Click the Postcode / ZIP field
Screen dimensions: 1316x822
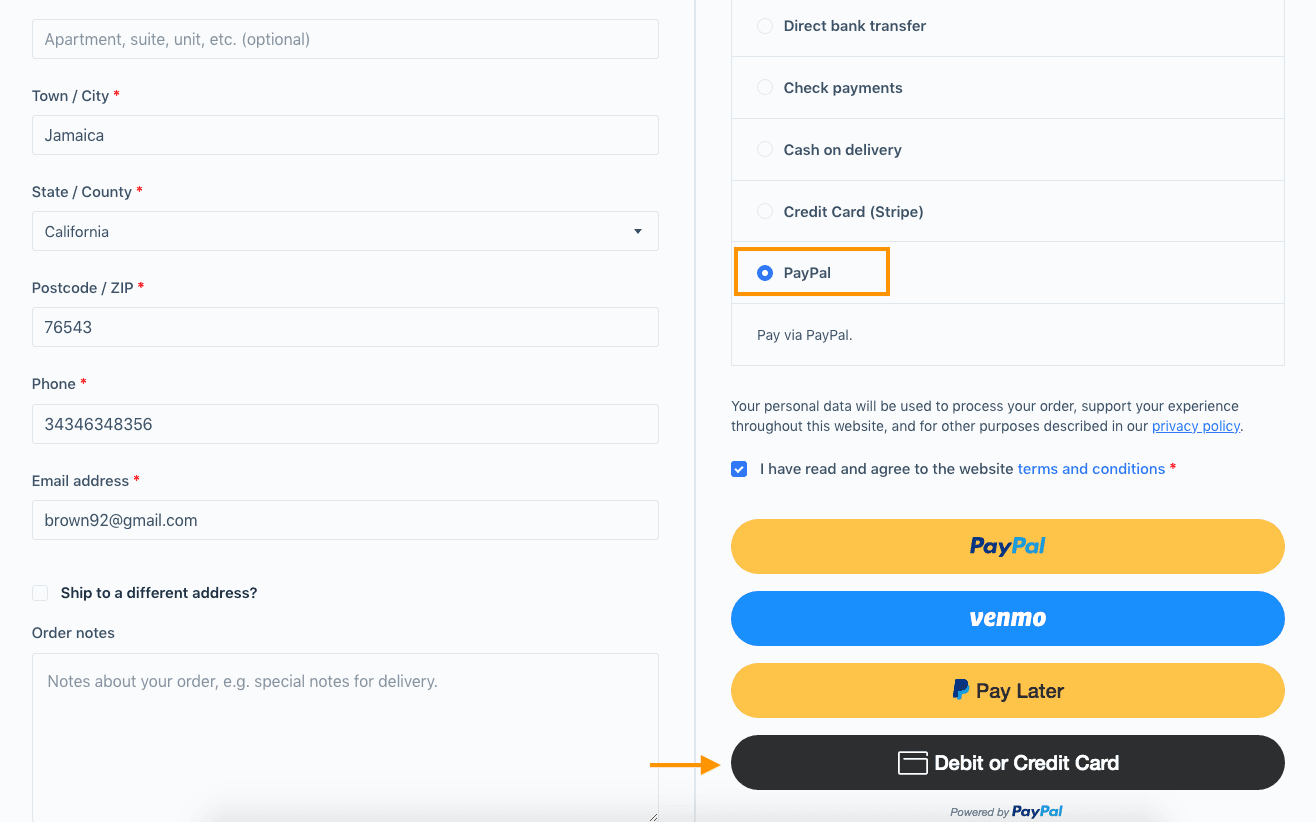[x=345, y=327]
